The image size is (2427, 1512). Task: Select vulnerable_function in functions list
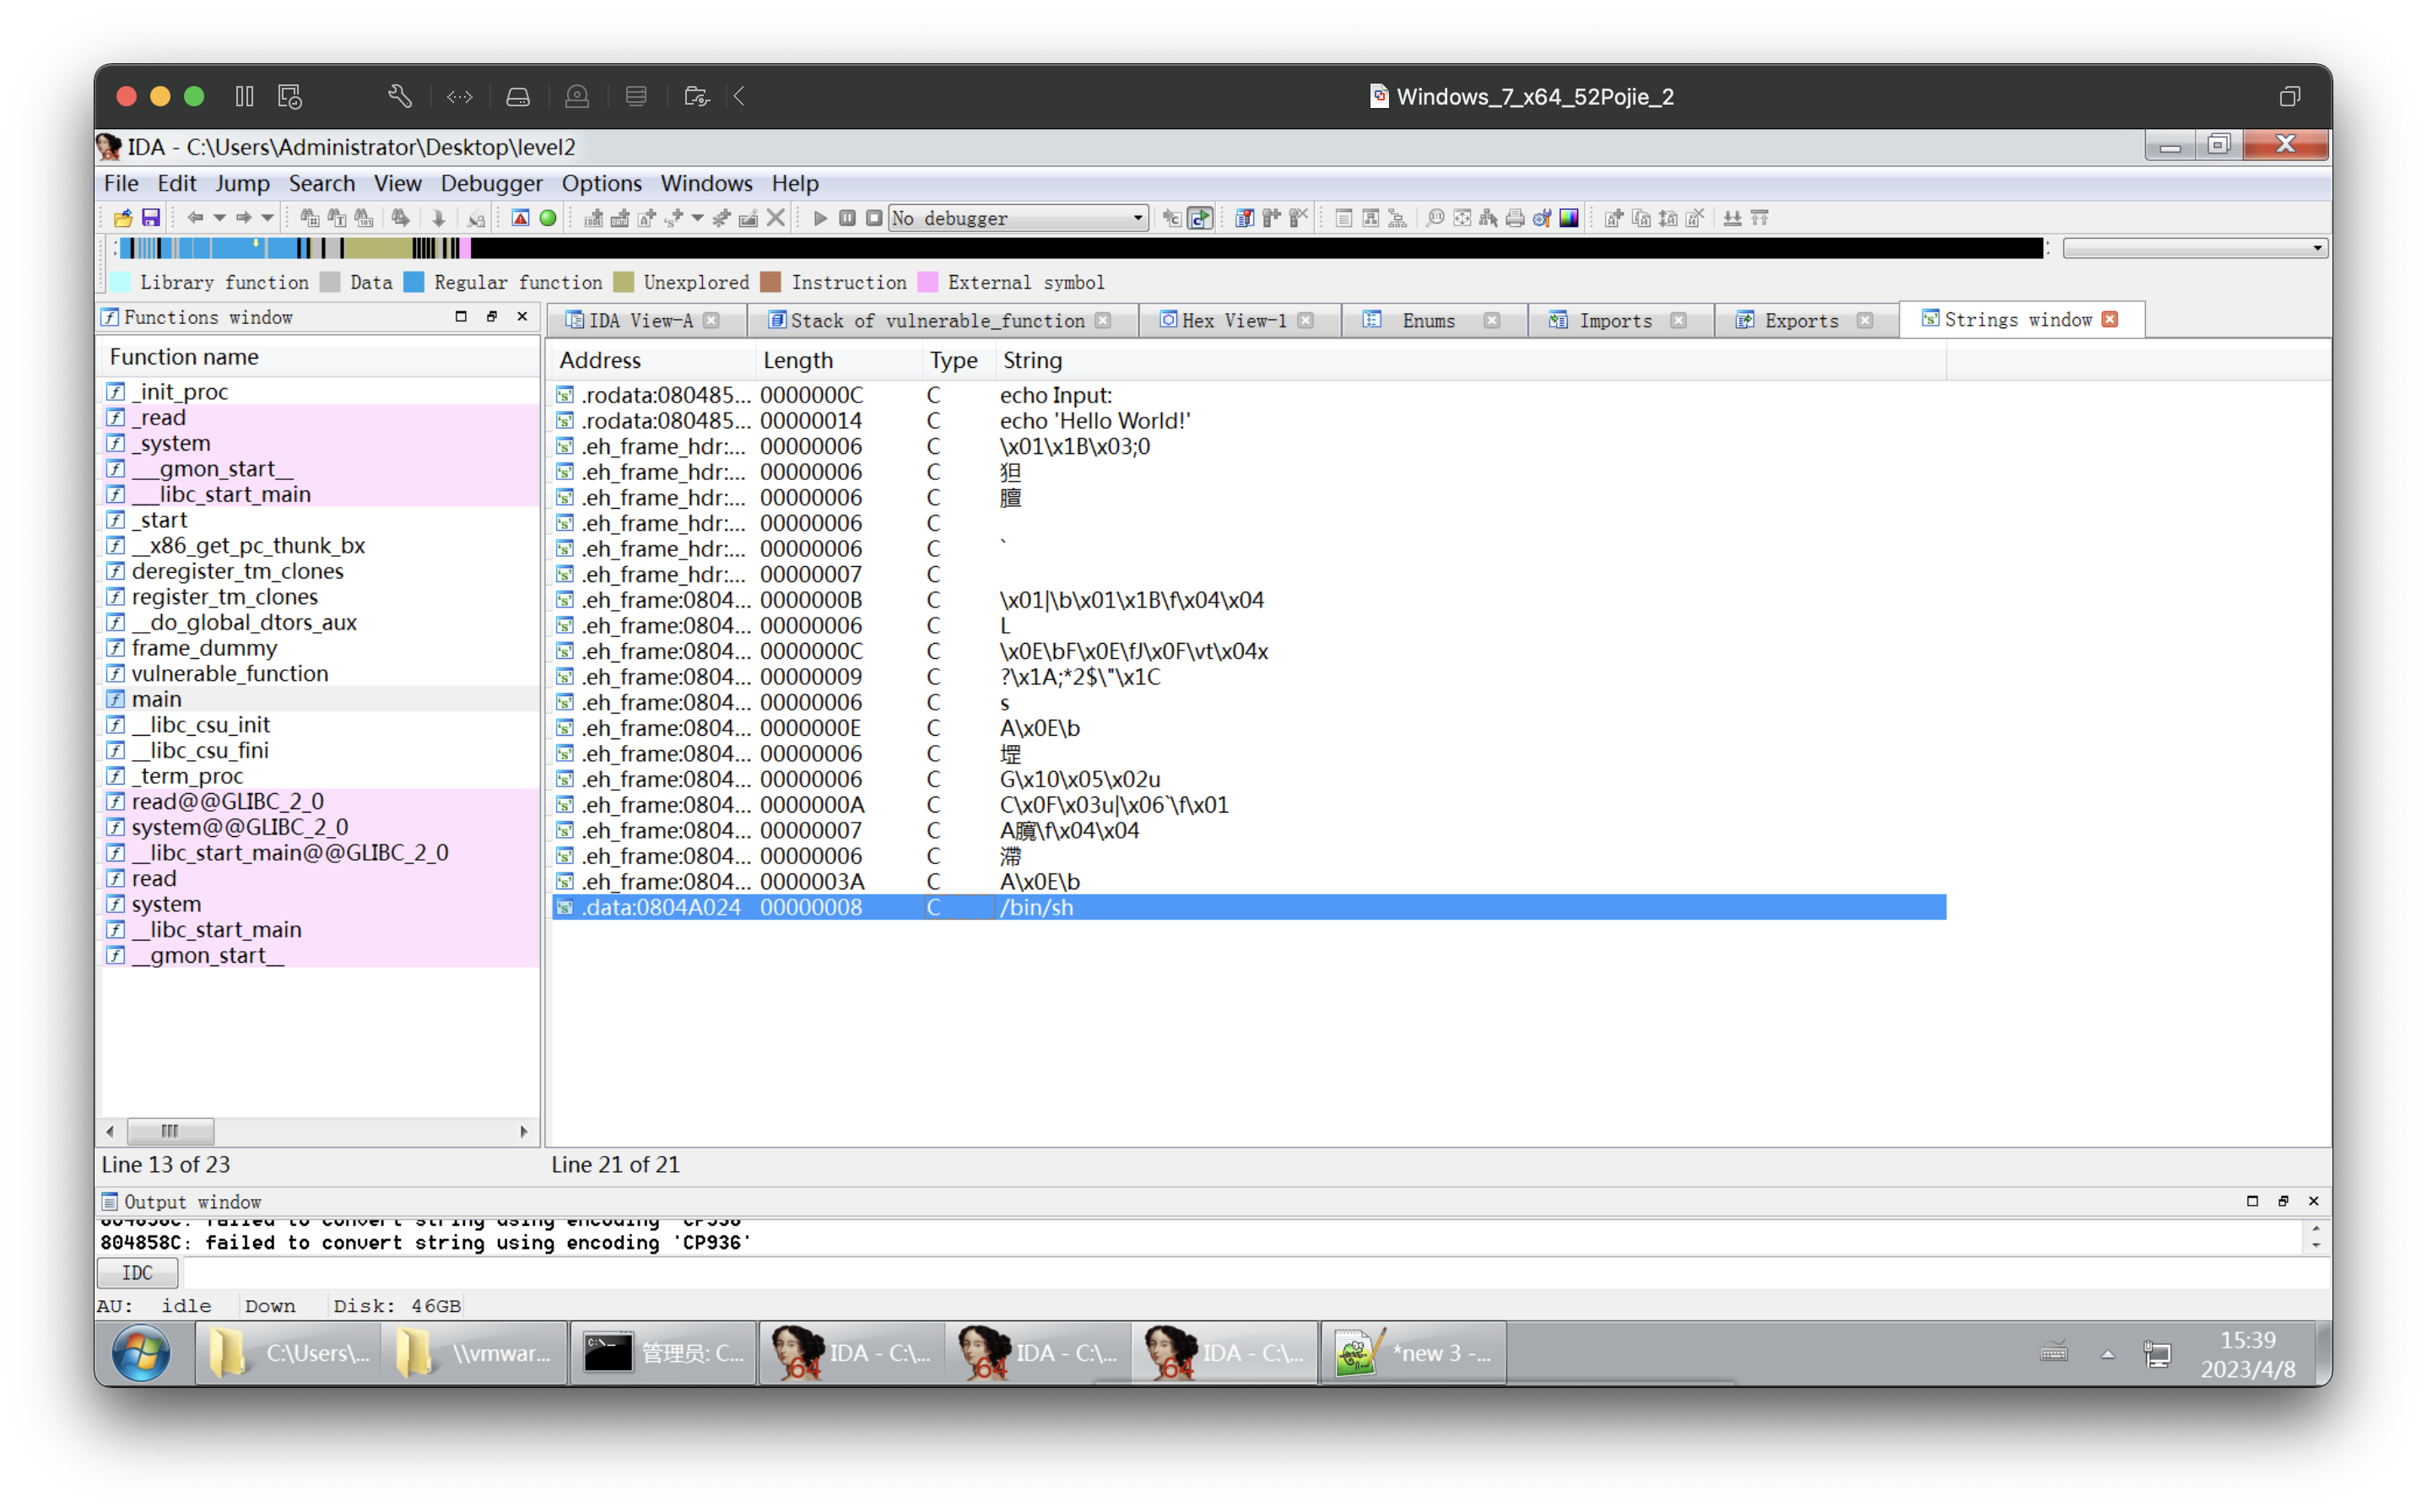[x=229, y=673]
